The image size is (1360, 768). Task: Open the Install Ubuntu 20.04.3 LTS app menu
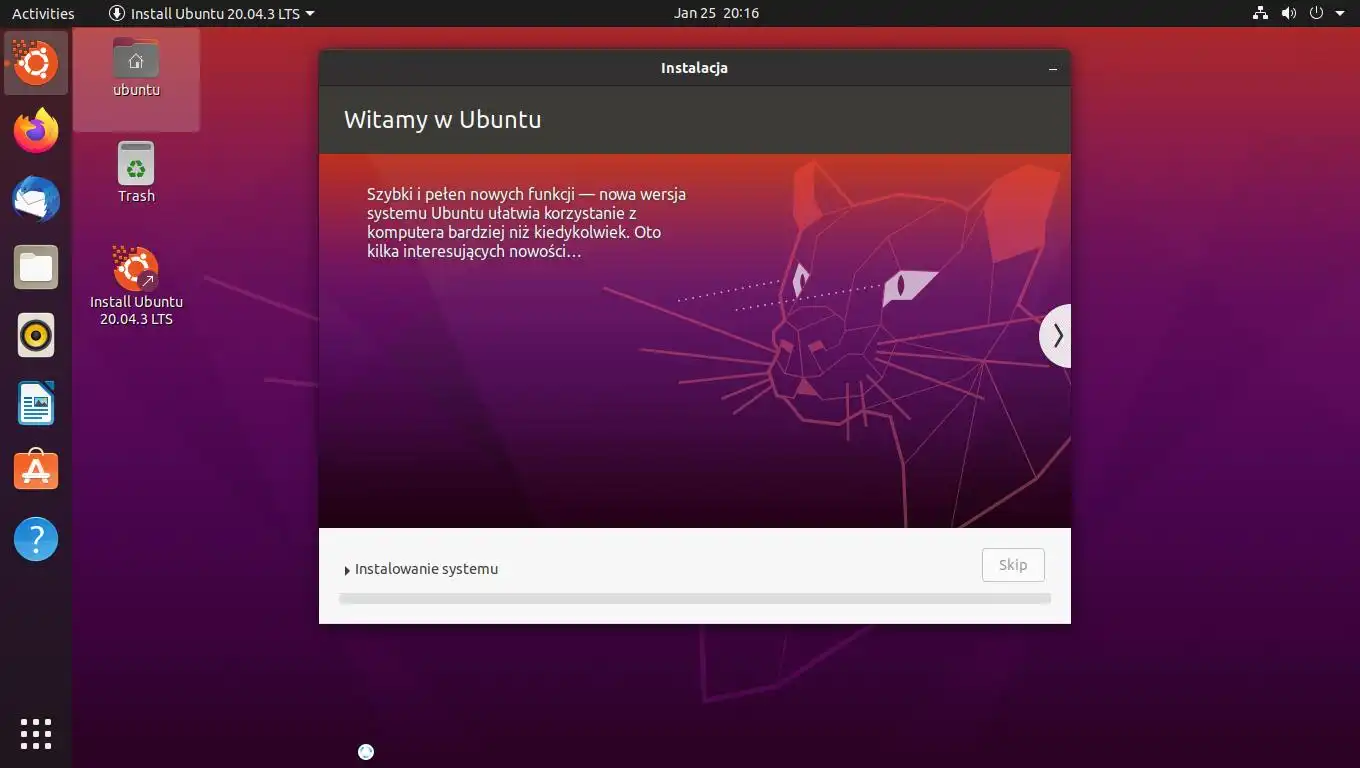[212, 13]
